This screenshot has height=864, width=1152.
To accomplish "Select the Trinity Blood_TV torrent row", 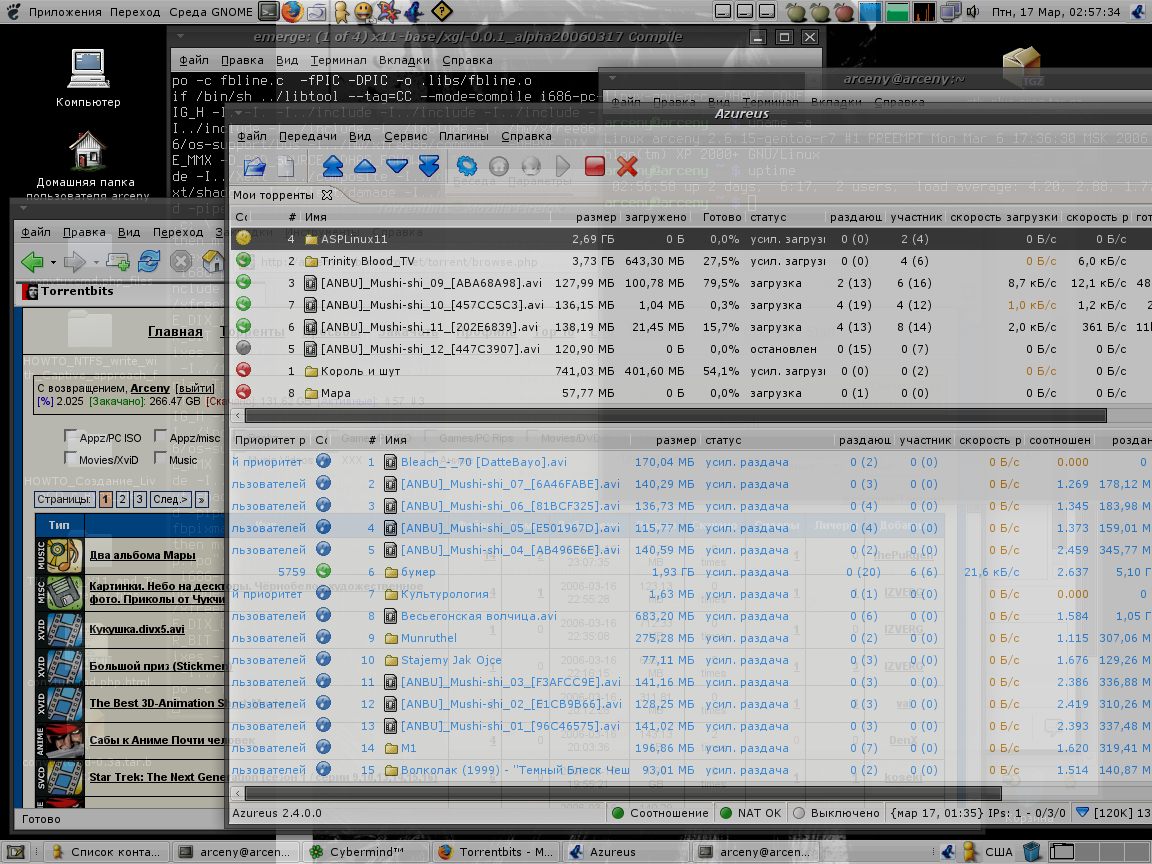I will 691,261.
